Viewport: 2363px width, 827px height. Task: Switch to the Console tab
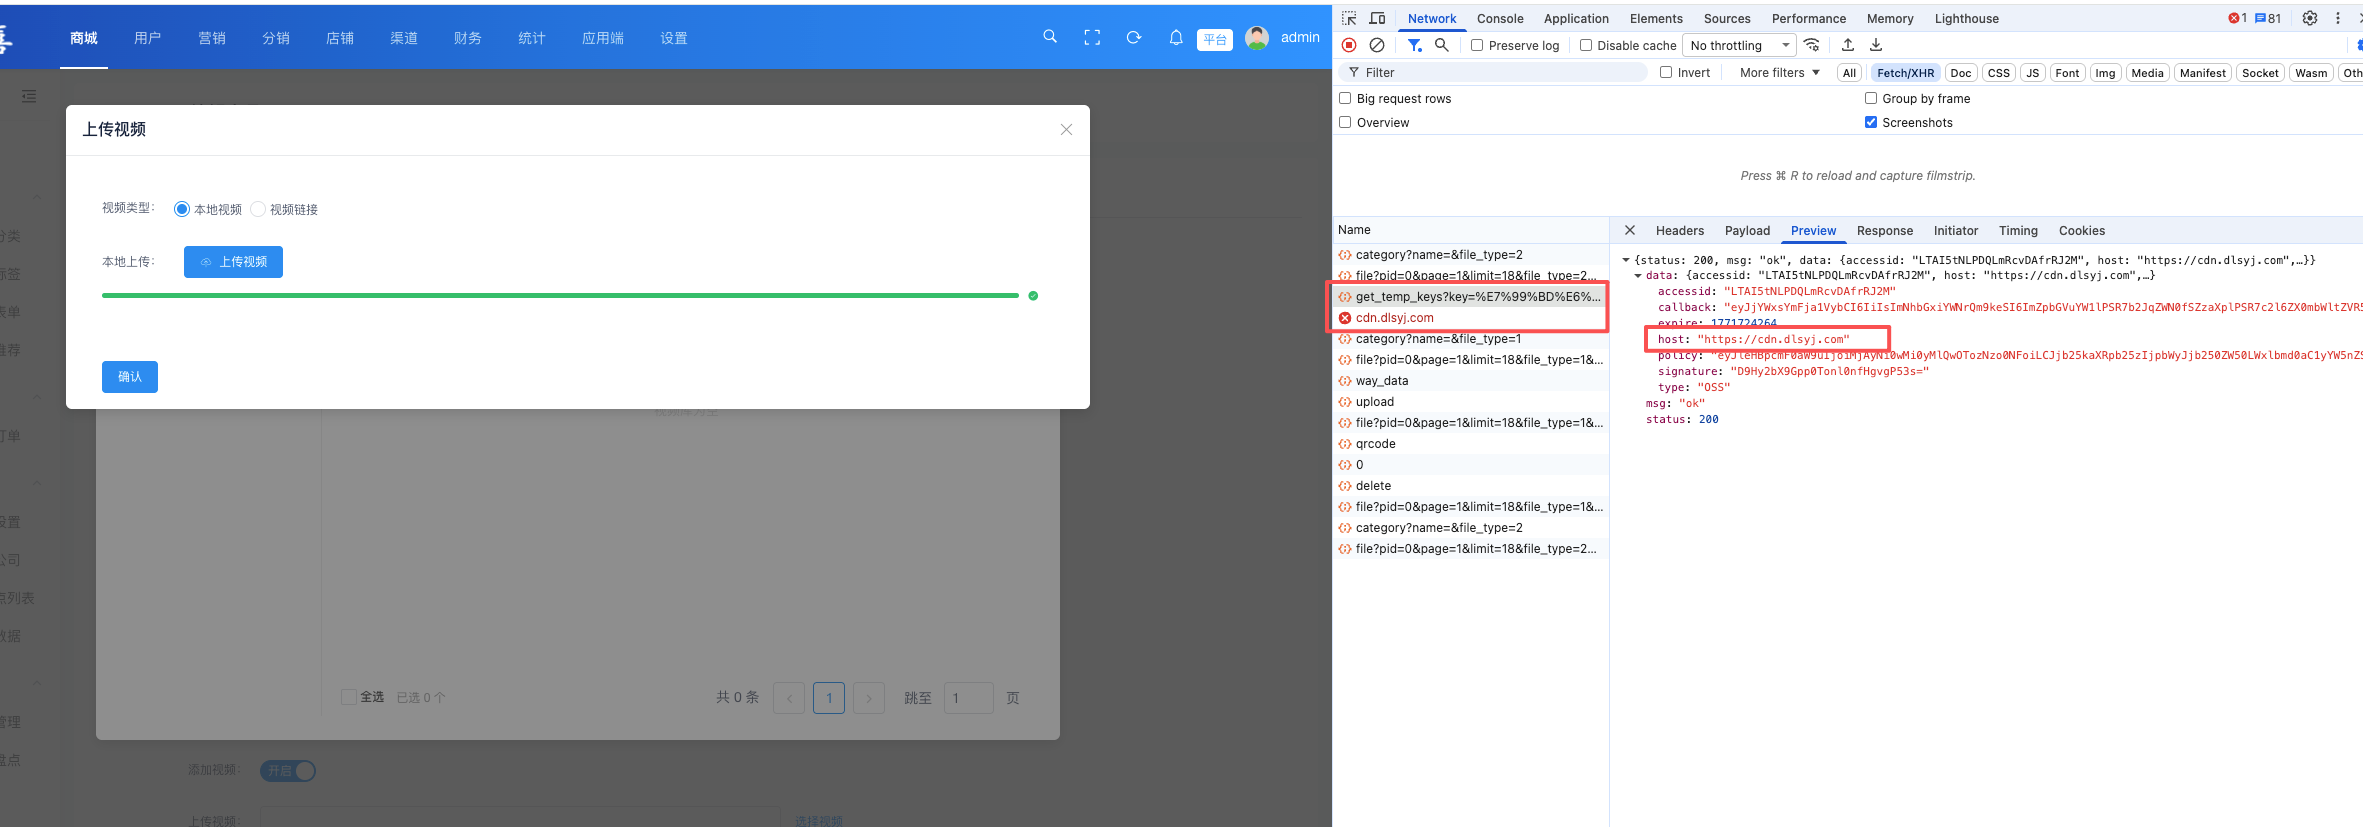pos(1500,18)
